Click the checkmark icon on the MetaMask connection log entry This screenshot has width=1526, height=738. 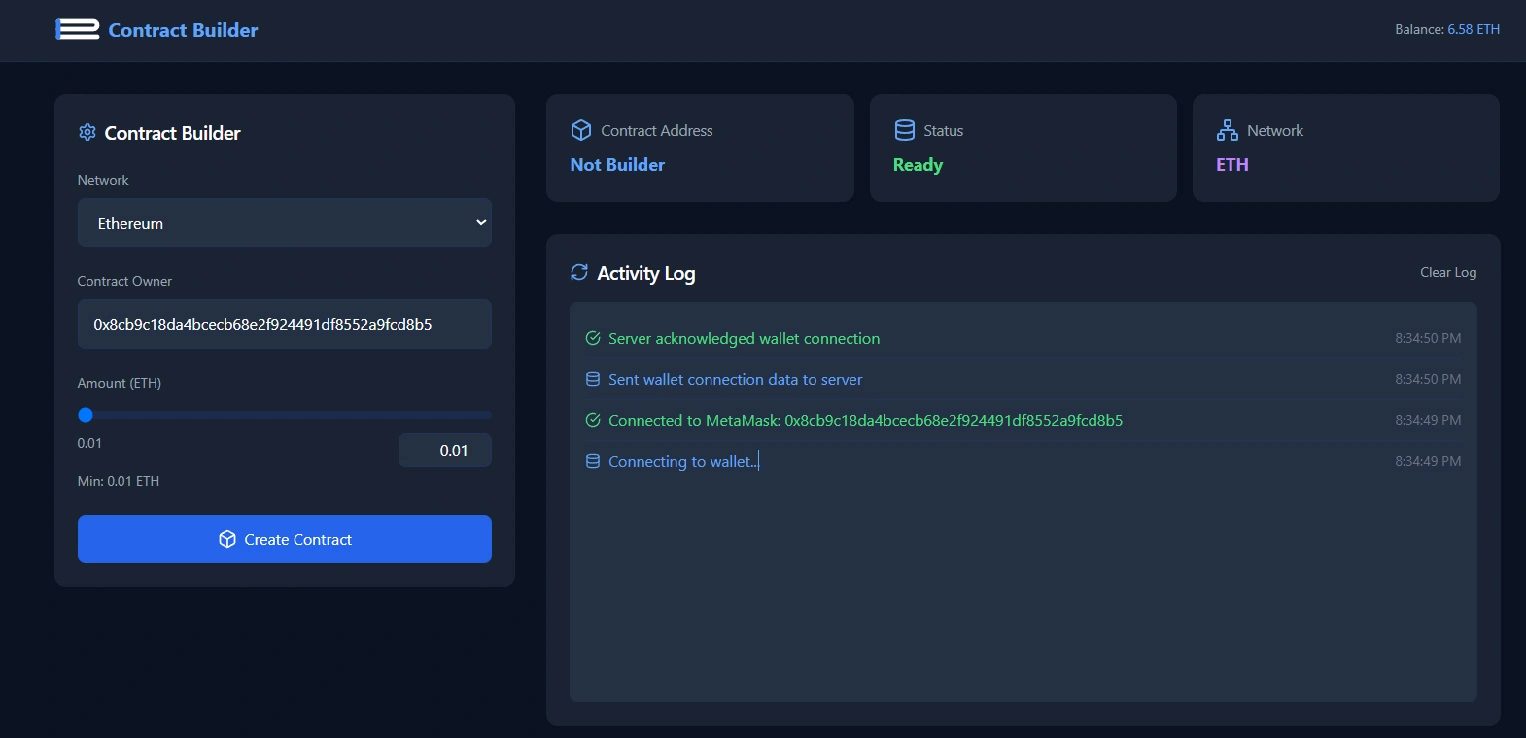click(x=593, y=420)
